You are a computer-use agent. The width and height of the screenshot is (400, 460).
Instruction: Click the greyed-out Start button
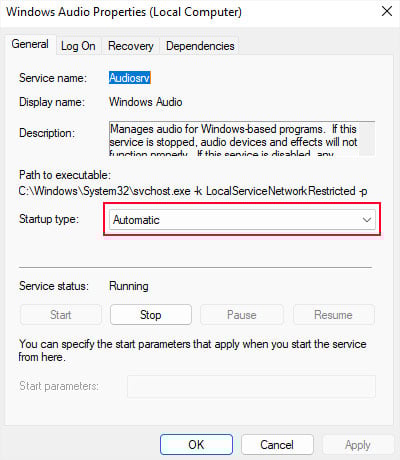[61, 315]
